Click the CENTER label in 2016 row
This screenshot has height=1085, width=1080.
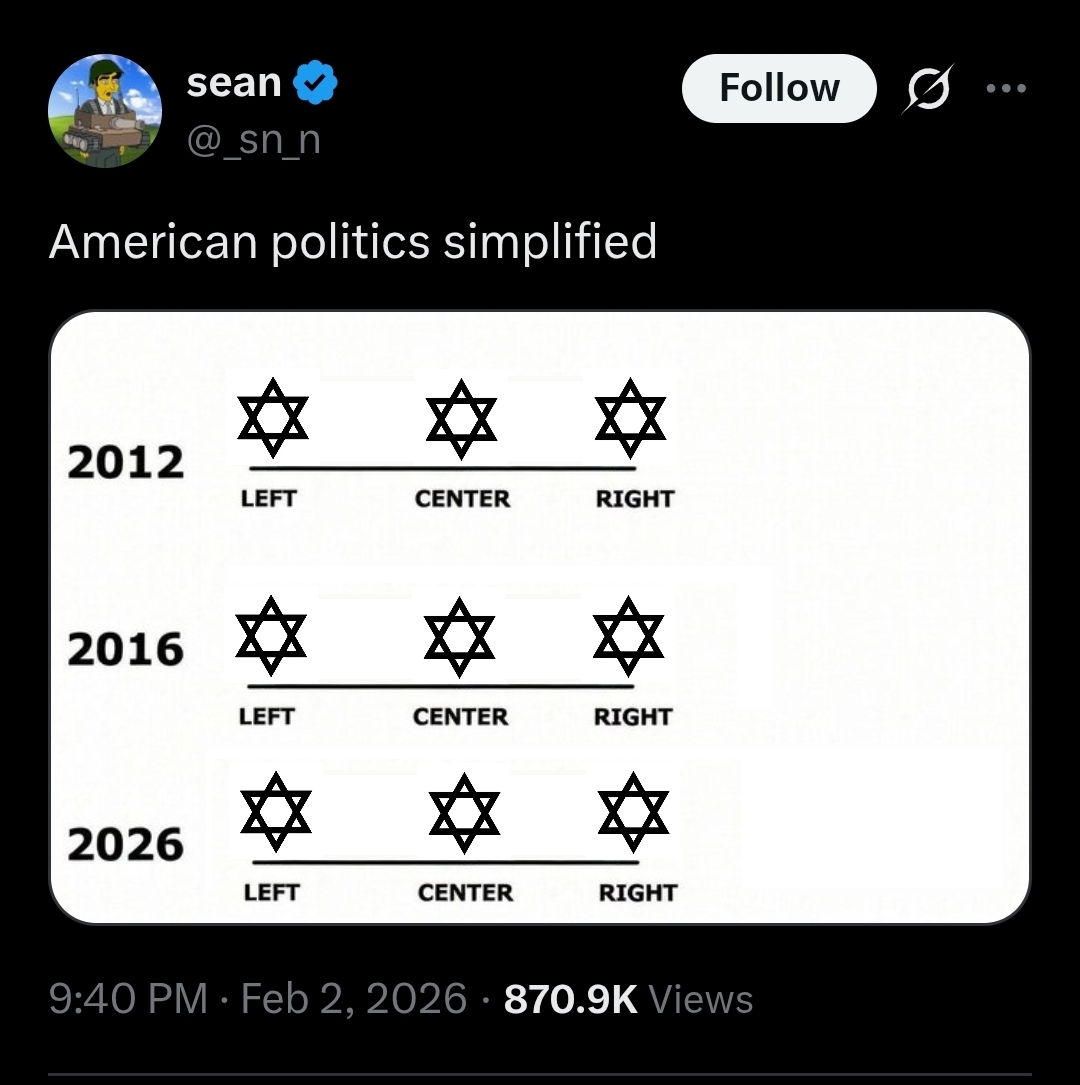460,716
